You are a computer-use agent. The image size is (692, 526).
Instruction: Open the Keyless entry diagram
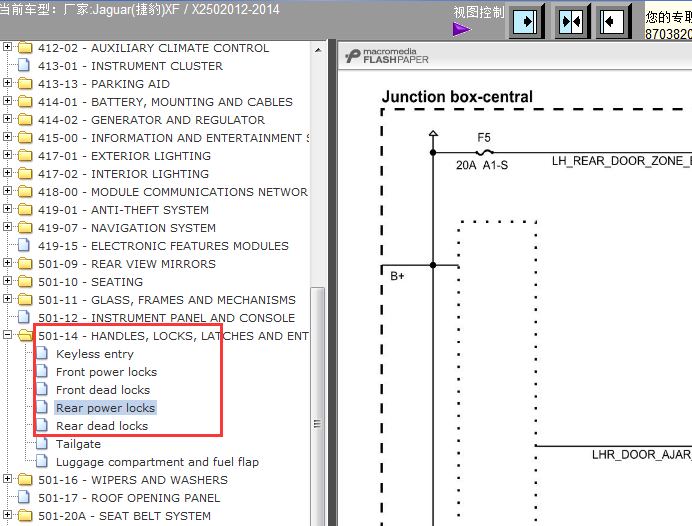[x=95, y=354]
